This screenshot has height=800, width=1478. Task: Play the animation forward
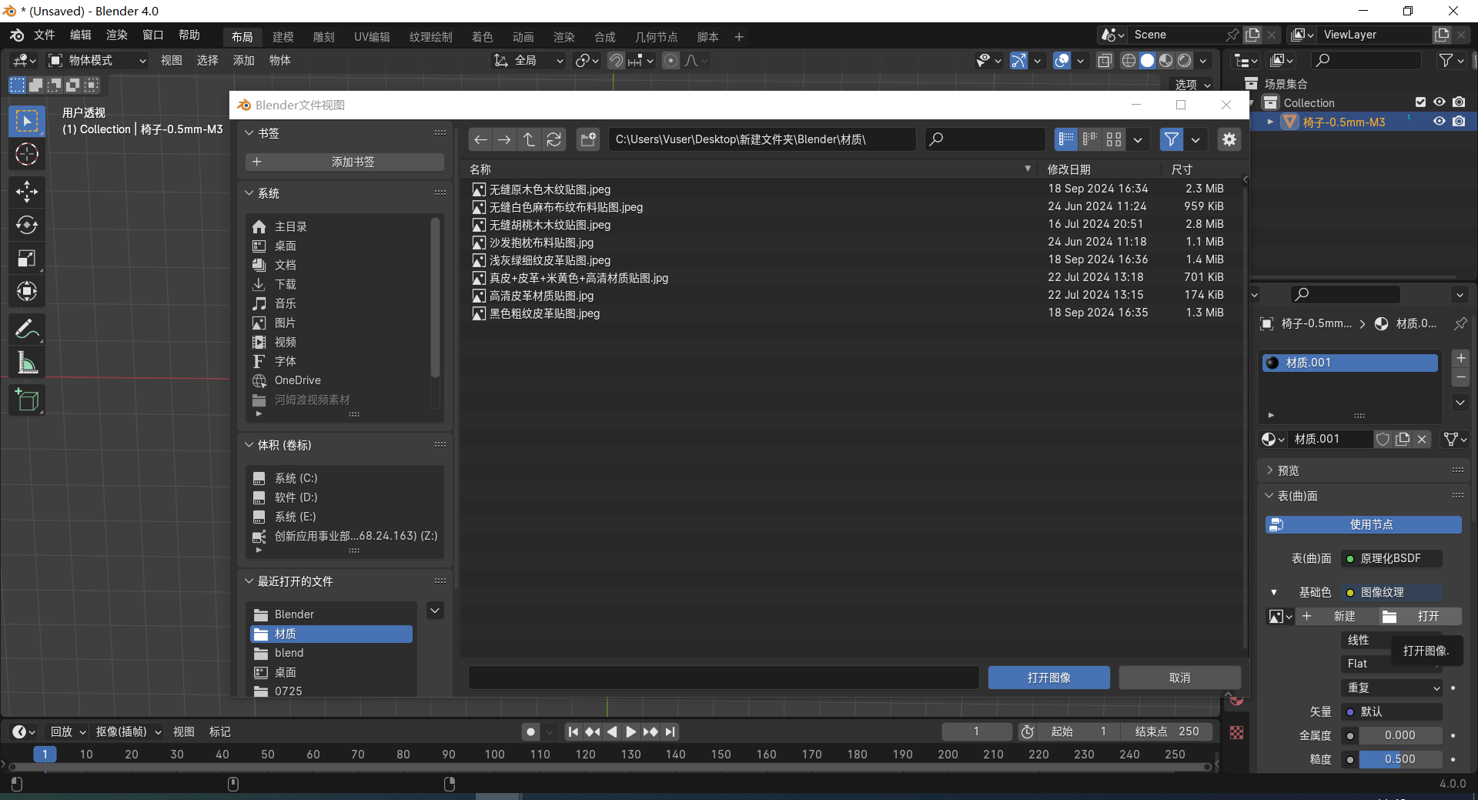(631, 732)
